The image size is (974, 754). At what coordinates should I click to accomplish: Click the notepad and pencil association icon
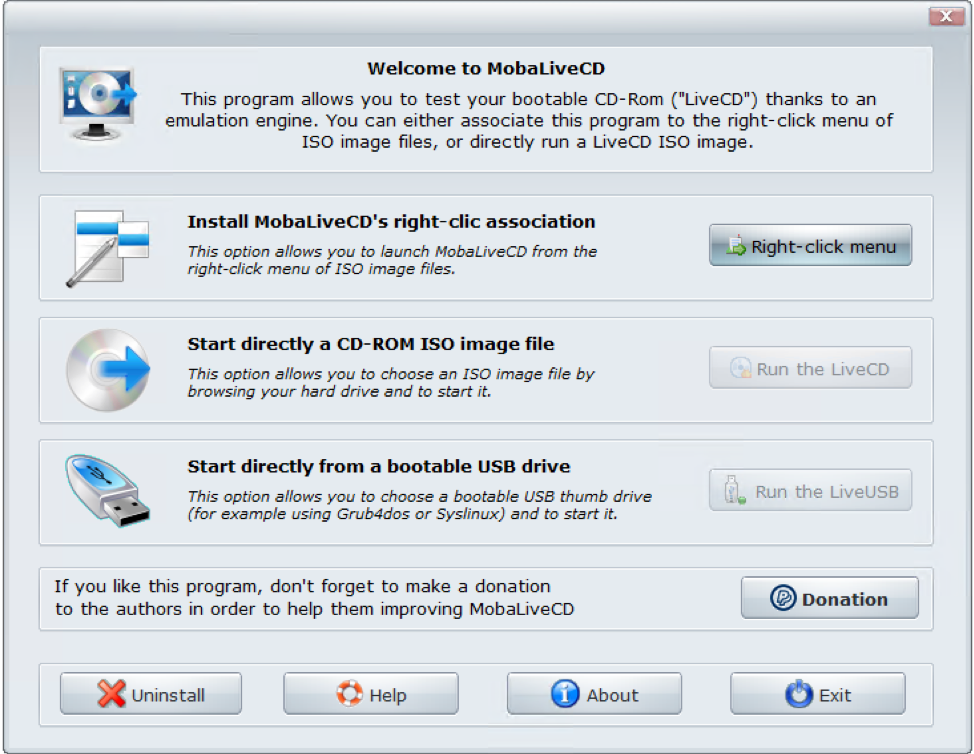click(108, 248)
